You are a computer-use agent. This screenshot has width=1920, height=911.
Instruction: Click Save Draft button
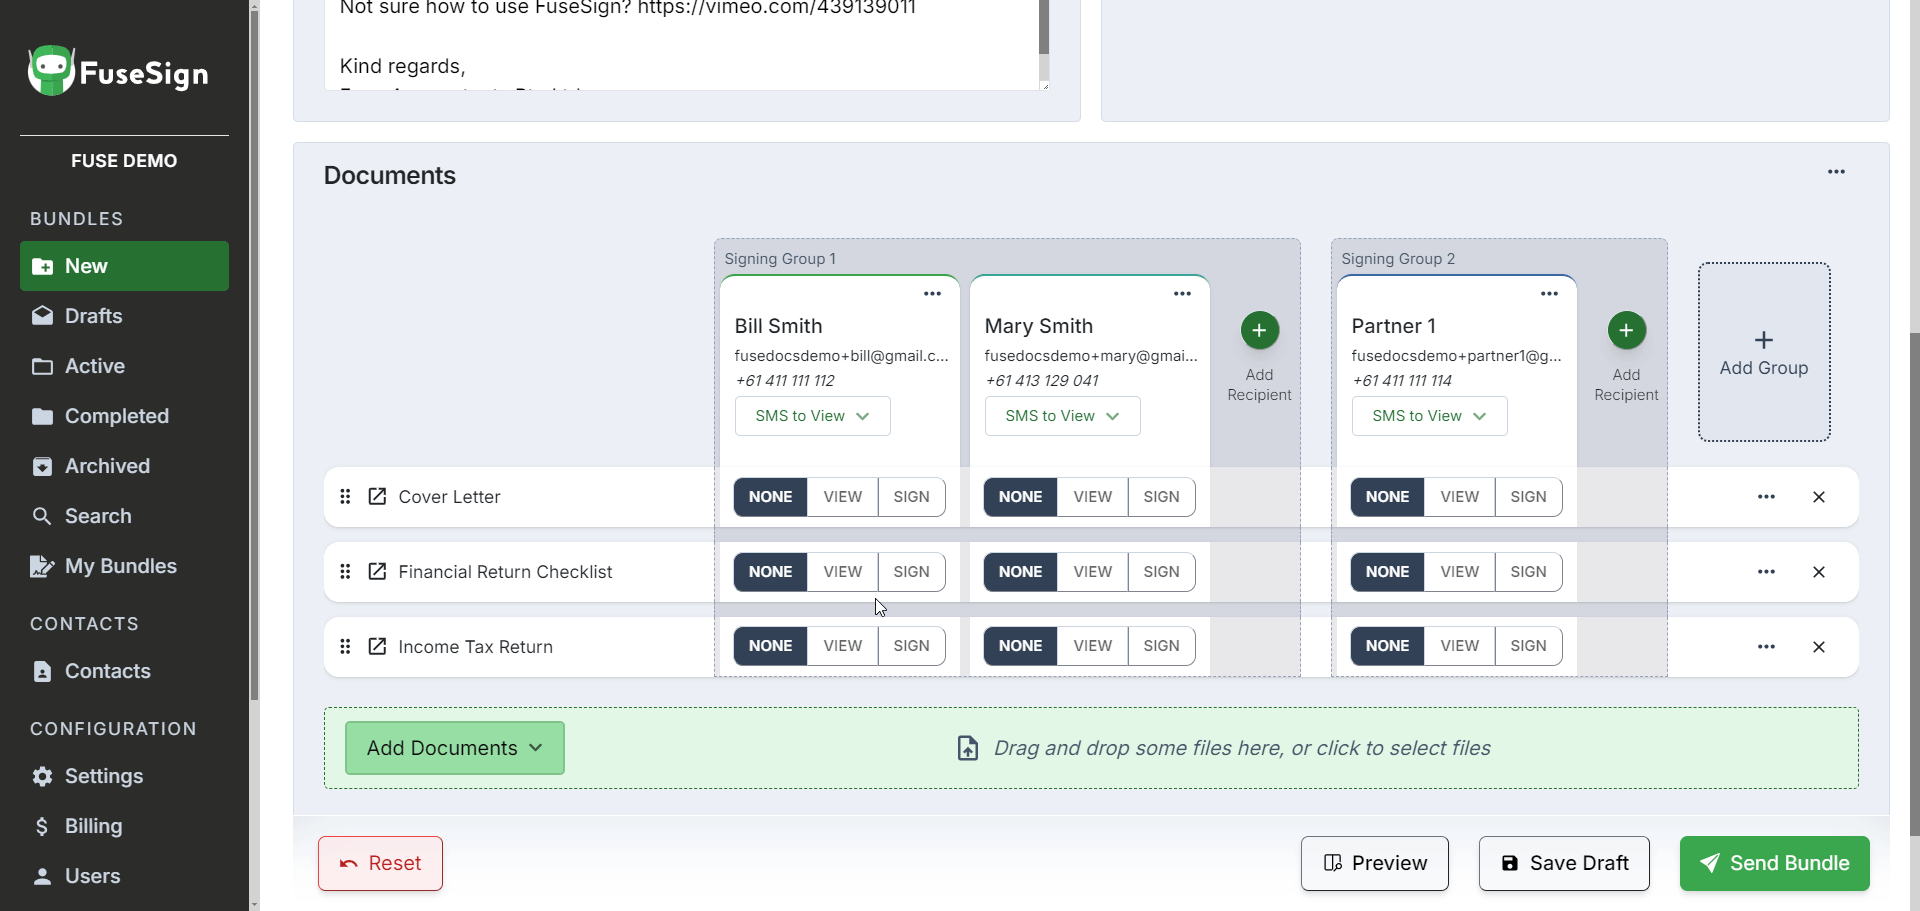(x=1564, y=863)
